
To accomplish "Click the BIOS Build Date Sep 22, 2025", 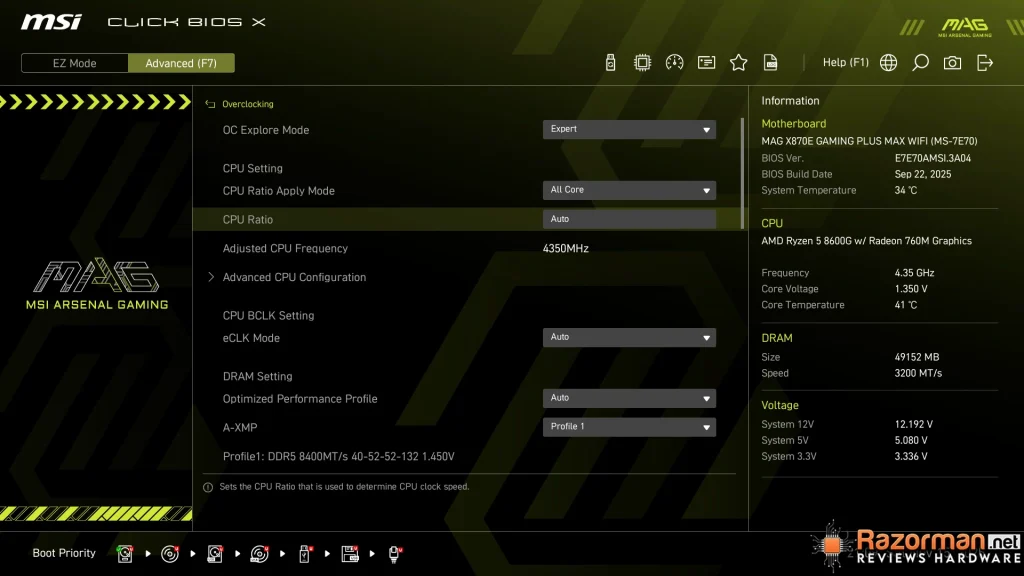I will 923,174.
